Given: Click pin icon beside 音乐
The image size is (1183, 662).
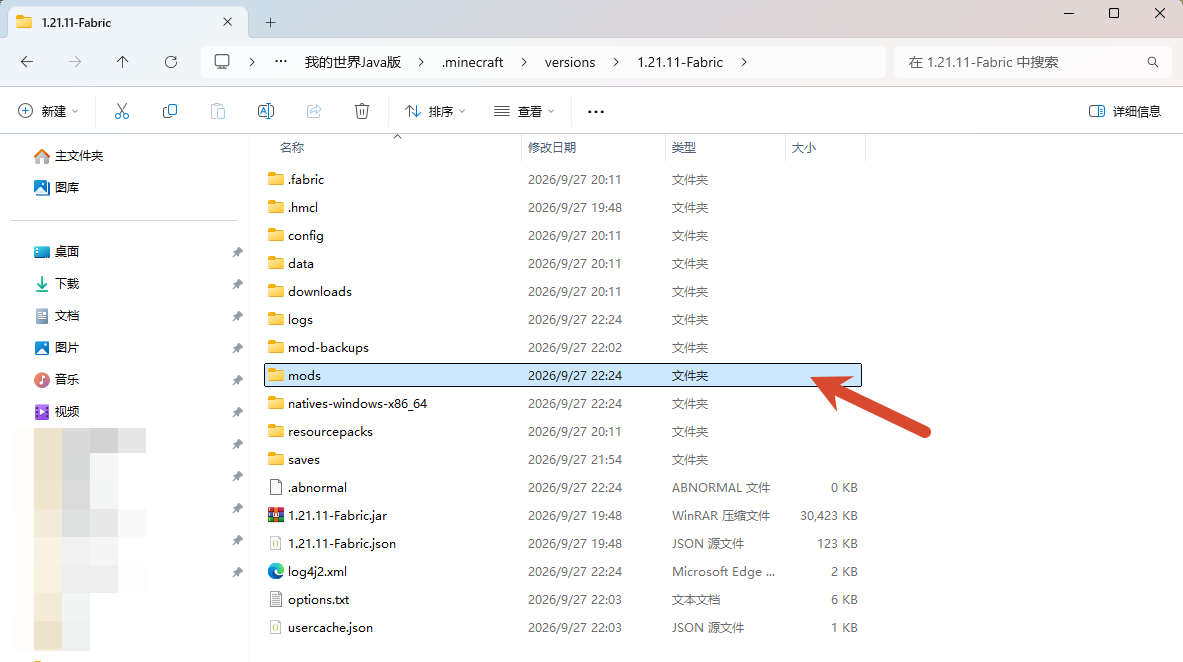Looking at the screenshot, I should coord(237,380).
